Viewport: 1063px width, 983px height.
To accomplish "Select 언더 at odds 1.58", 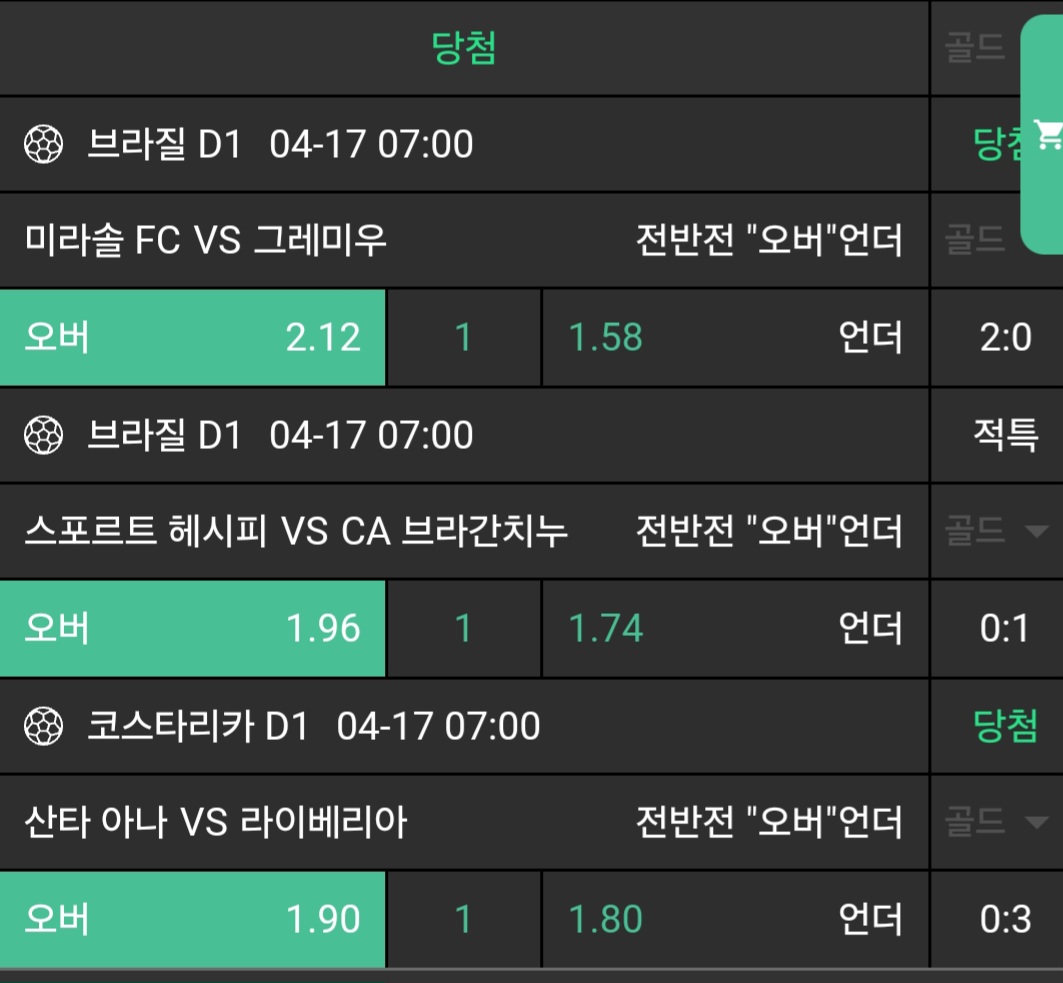I will pyautogui.click(x=735, y=338).
